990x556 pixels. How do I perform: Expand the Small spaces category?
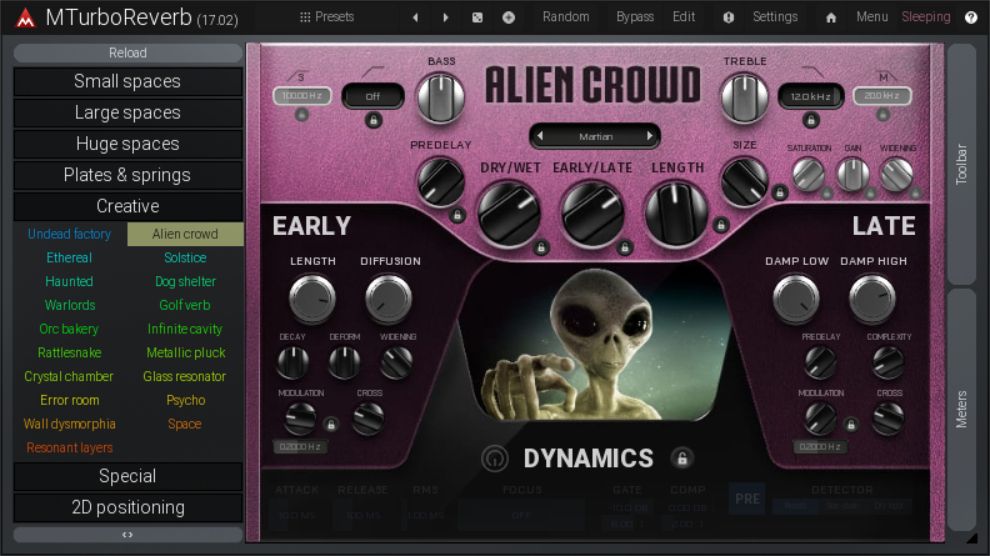click(x=128, y=81)
